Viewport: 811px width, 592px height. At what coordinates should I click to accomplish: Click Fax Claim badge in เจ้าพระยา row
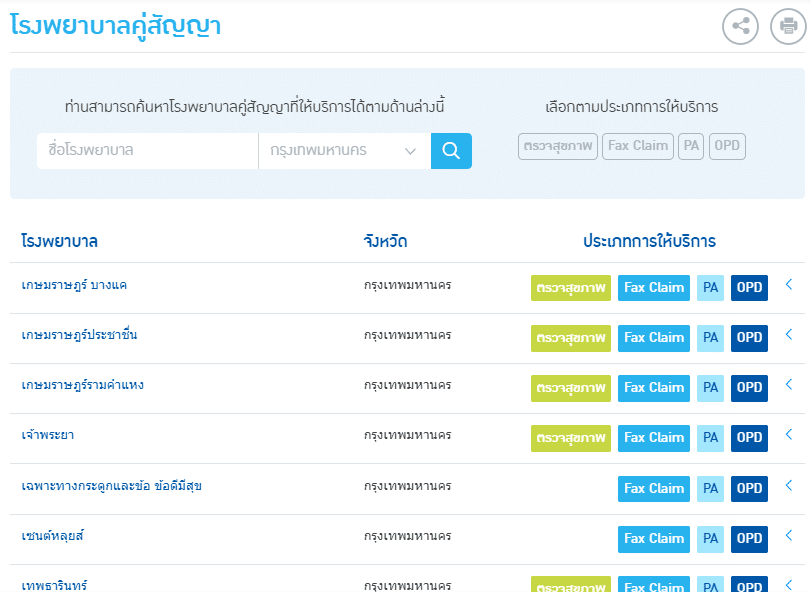click(654, 438)
